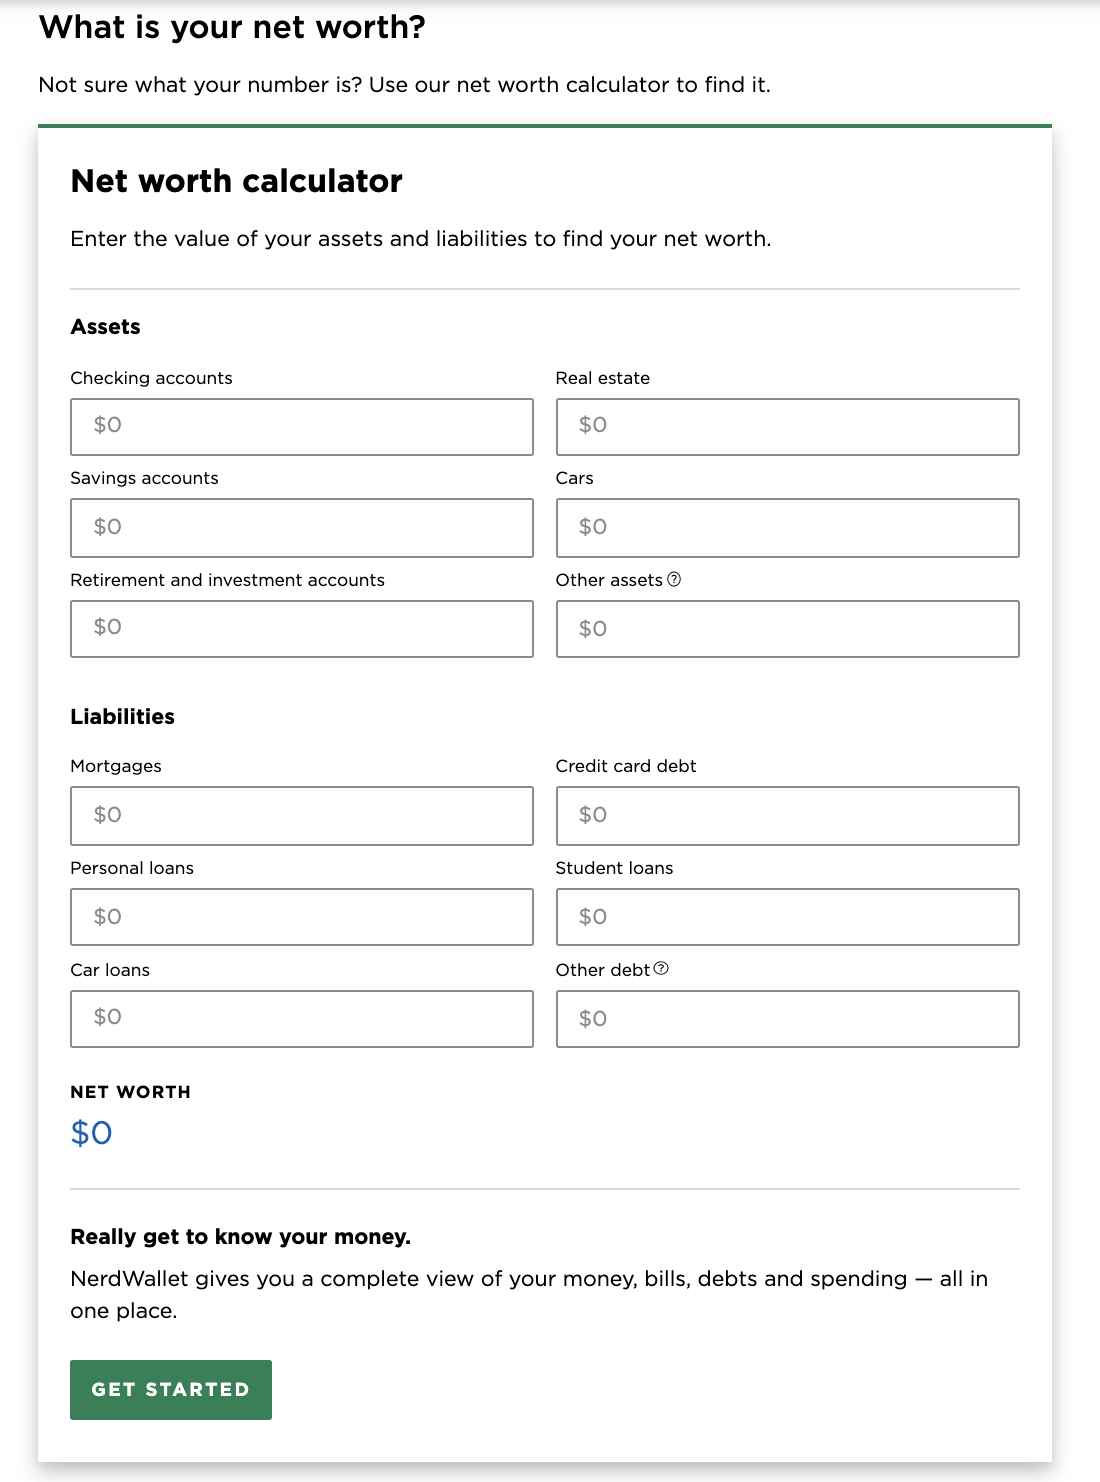The height and width of the screenshot is (1482, 1100).
Task: Click the Net Worth dollar total
Action: click(x=91, y=1133)
